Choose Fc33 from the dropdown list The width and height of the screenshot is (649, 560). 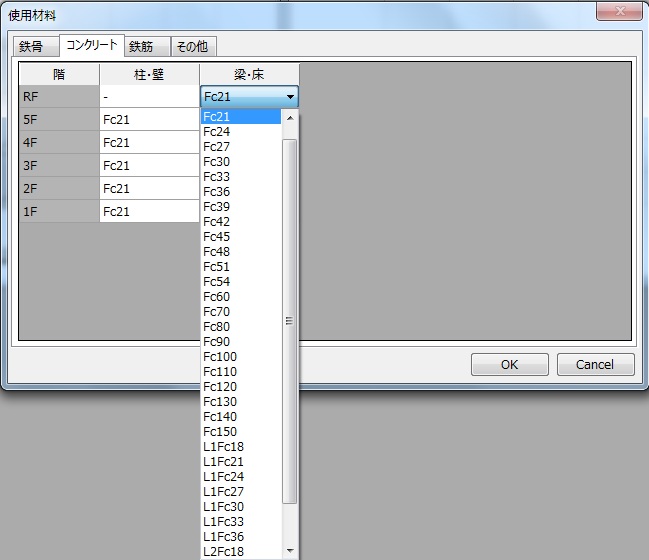[241, 177]
